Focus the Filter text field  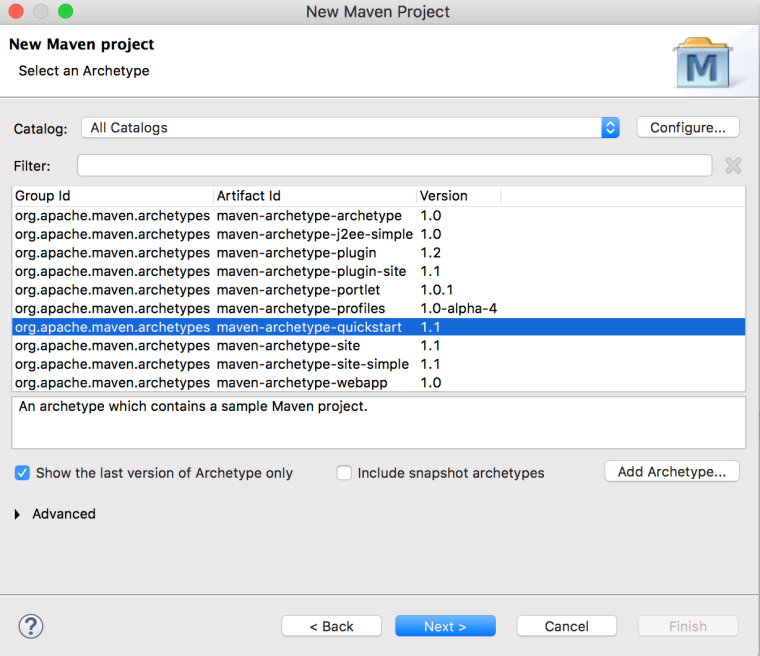coord(395,166)
